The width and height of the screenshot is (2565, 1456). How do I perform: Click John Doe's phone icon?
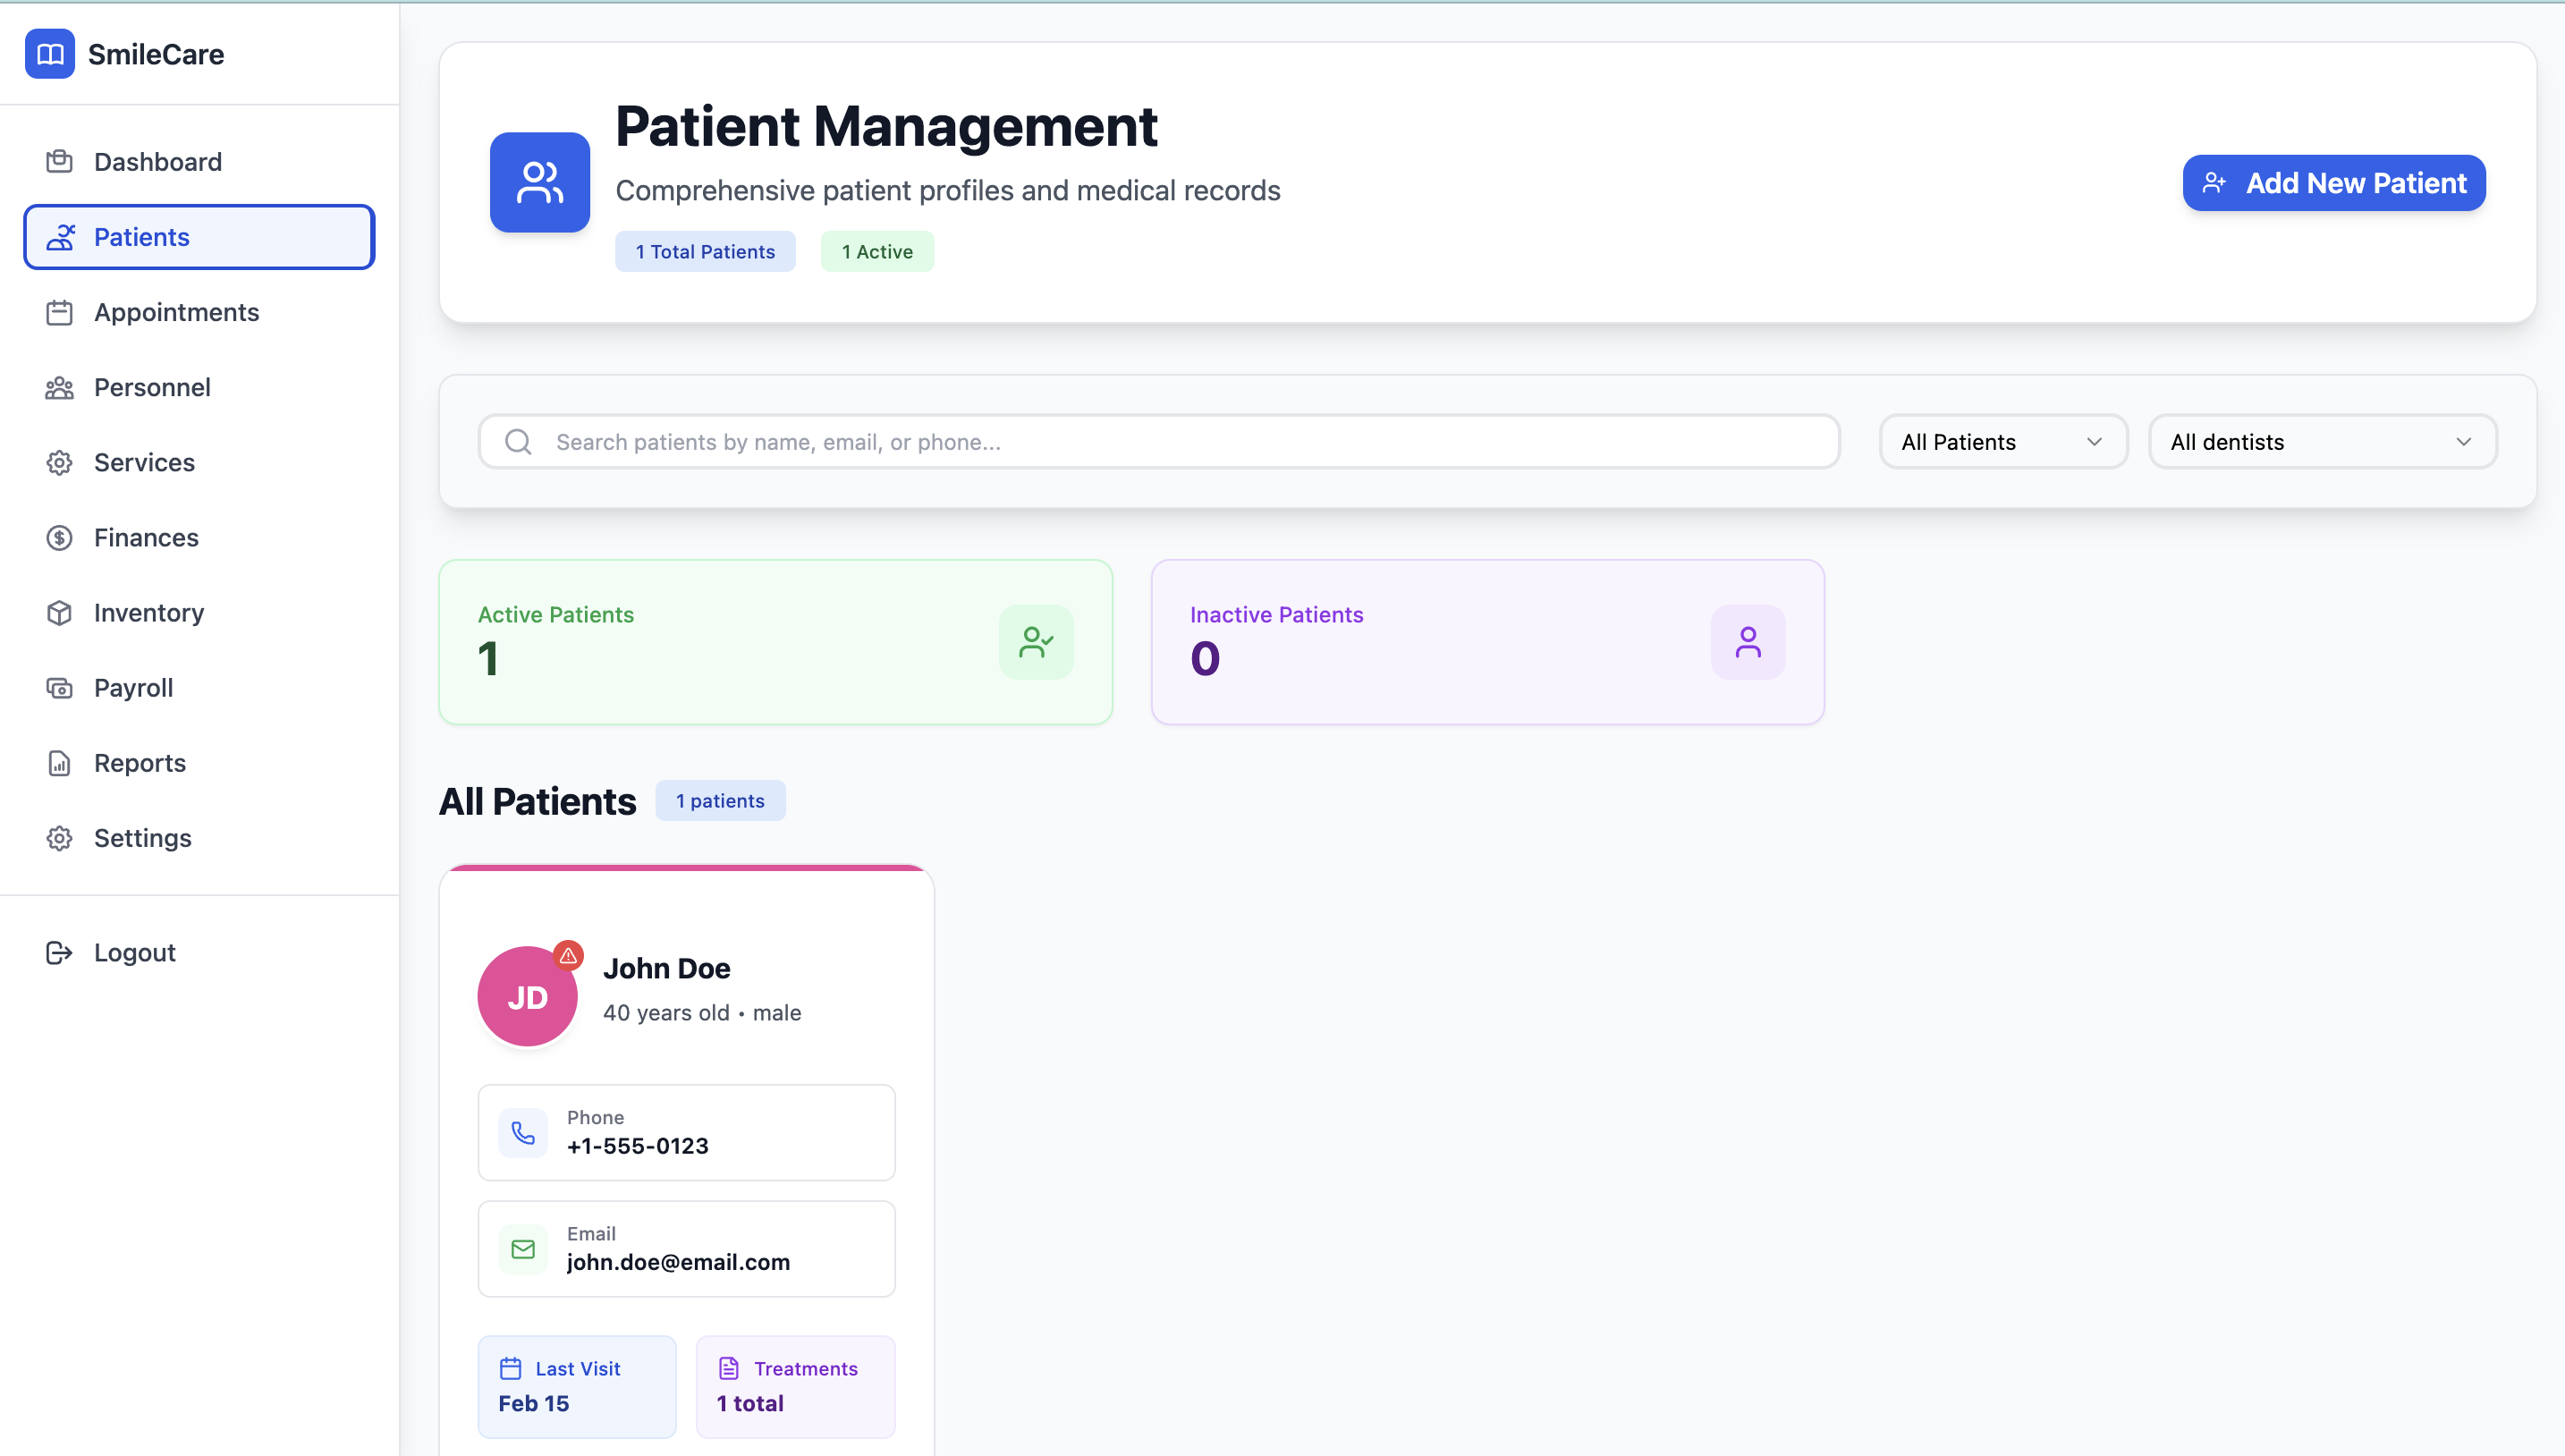(x=523, y=1133)
